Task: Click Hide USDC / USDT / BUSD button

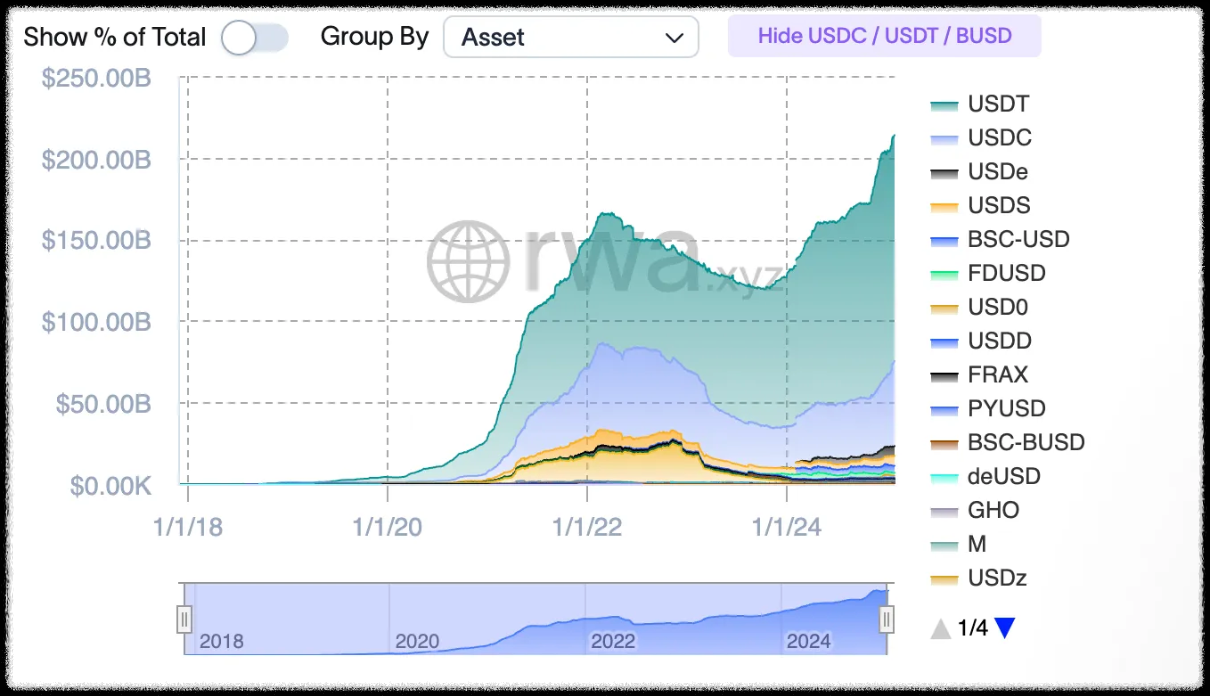Action: tap(884, 36)
